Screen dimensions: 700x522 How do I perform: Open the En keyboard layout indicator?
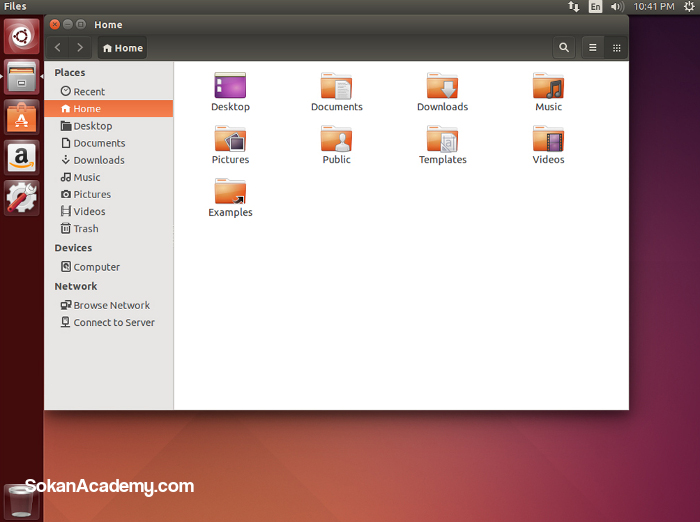596,6
